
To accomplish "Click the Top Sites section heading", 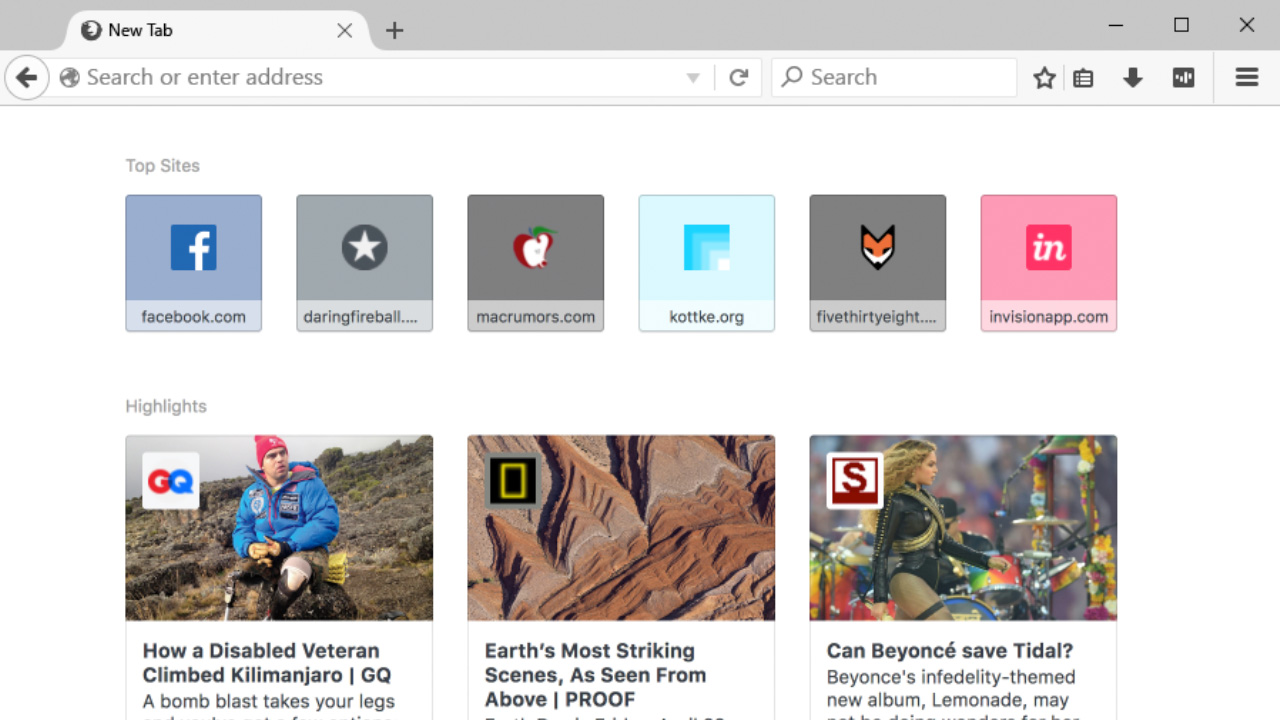I will click(x=162, y=166).
